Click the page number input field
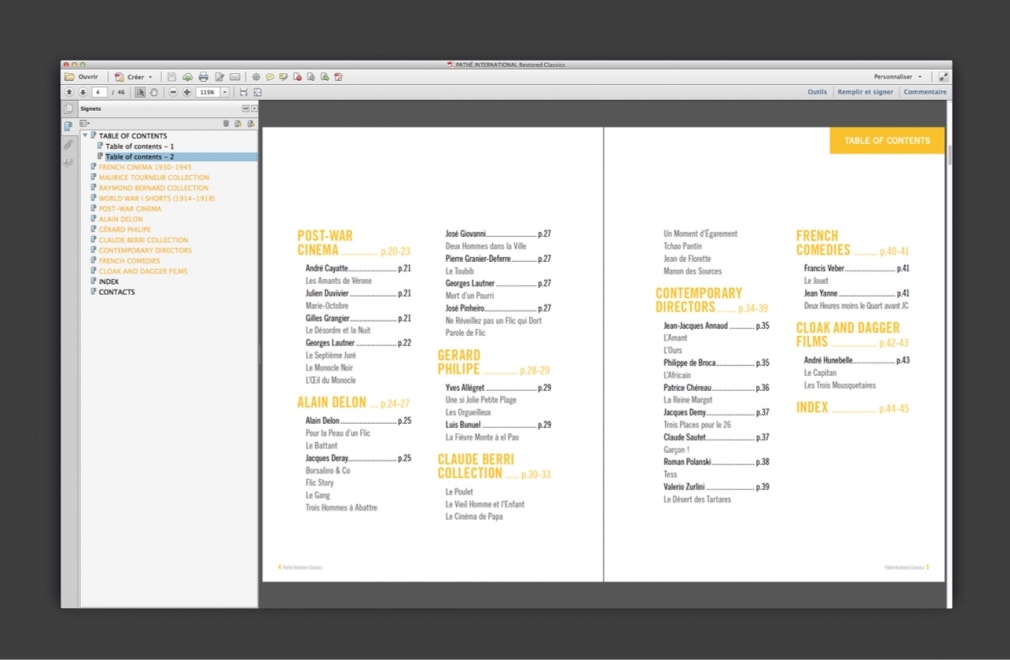 (x=99, y=92)
